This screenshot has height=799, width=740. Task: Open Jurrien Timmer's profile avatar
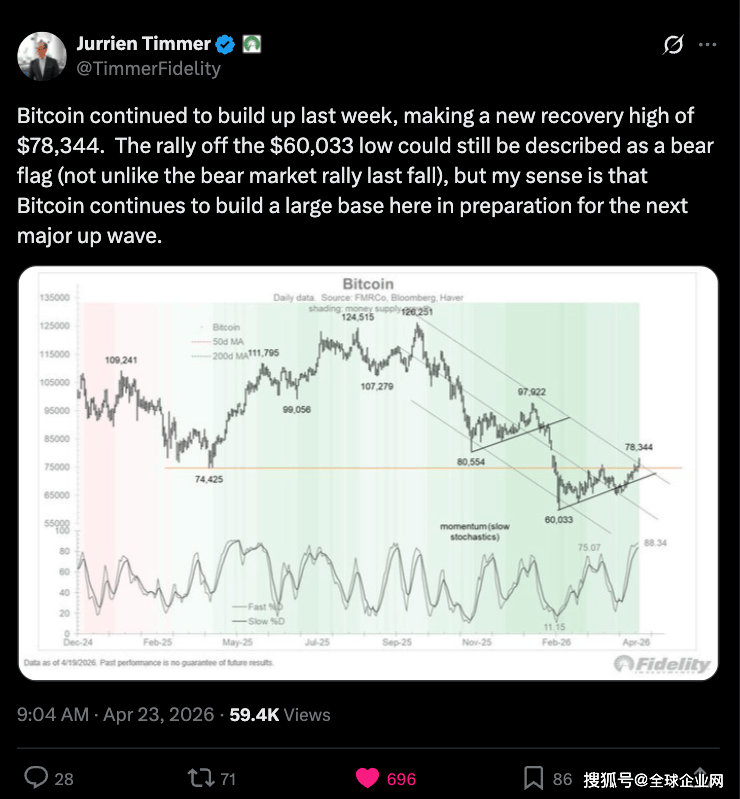[42, 56]
